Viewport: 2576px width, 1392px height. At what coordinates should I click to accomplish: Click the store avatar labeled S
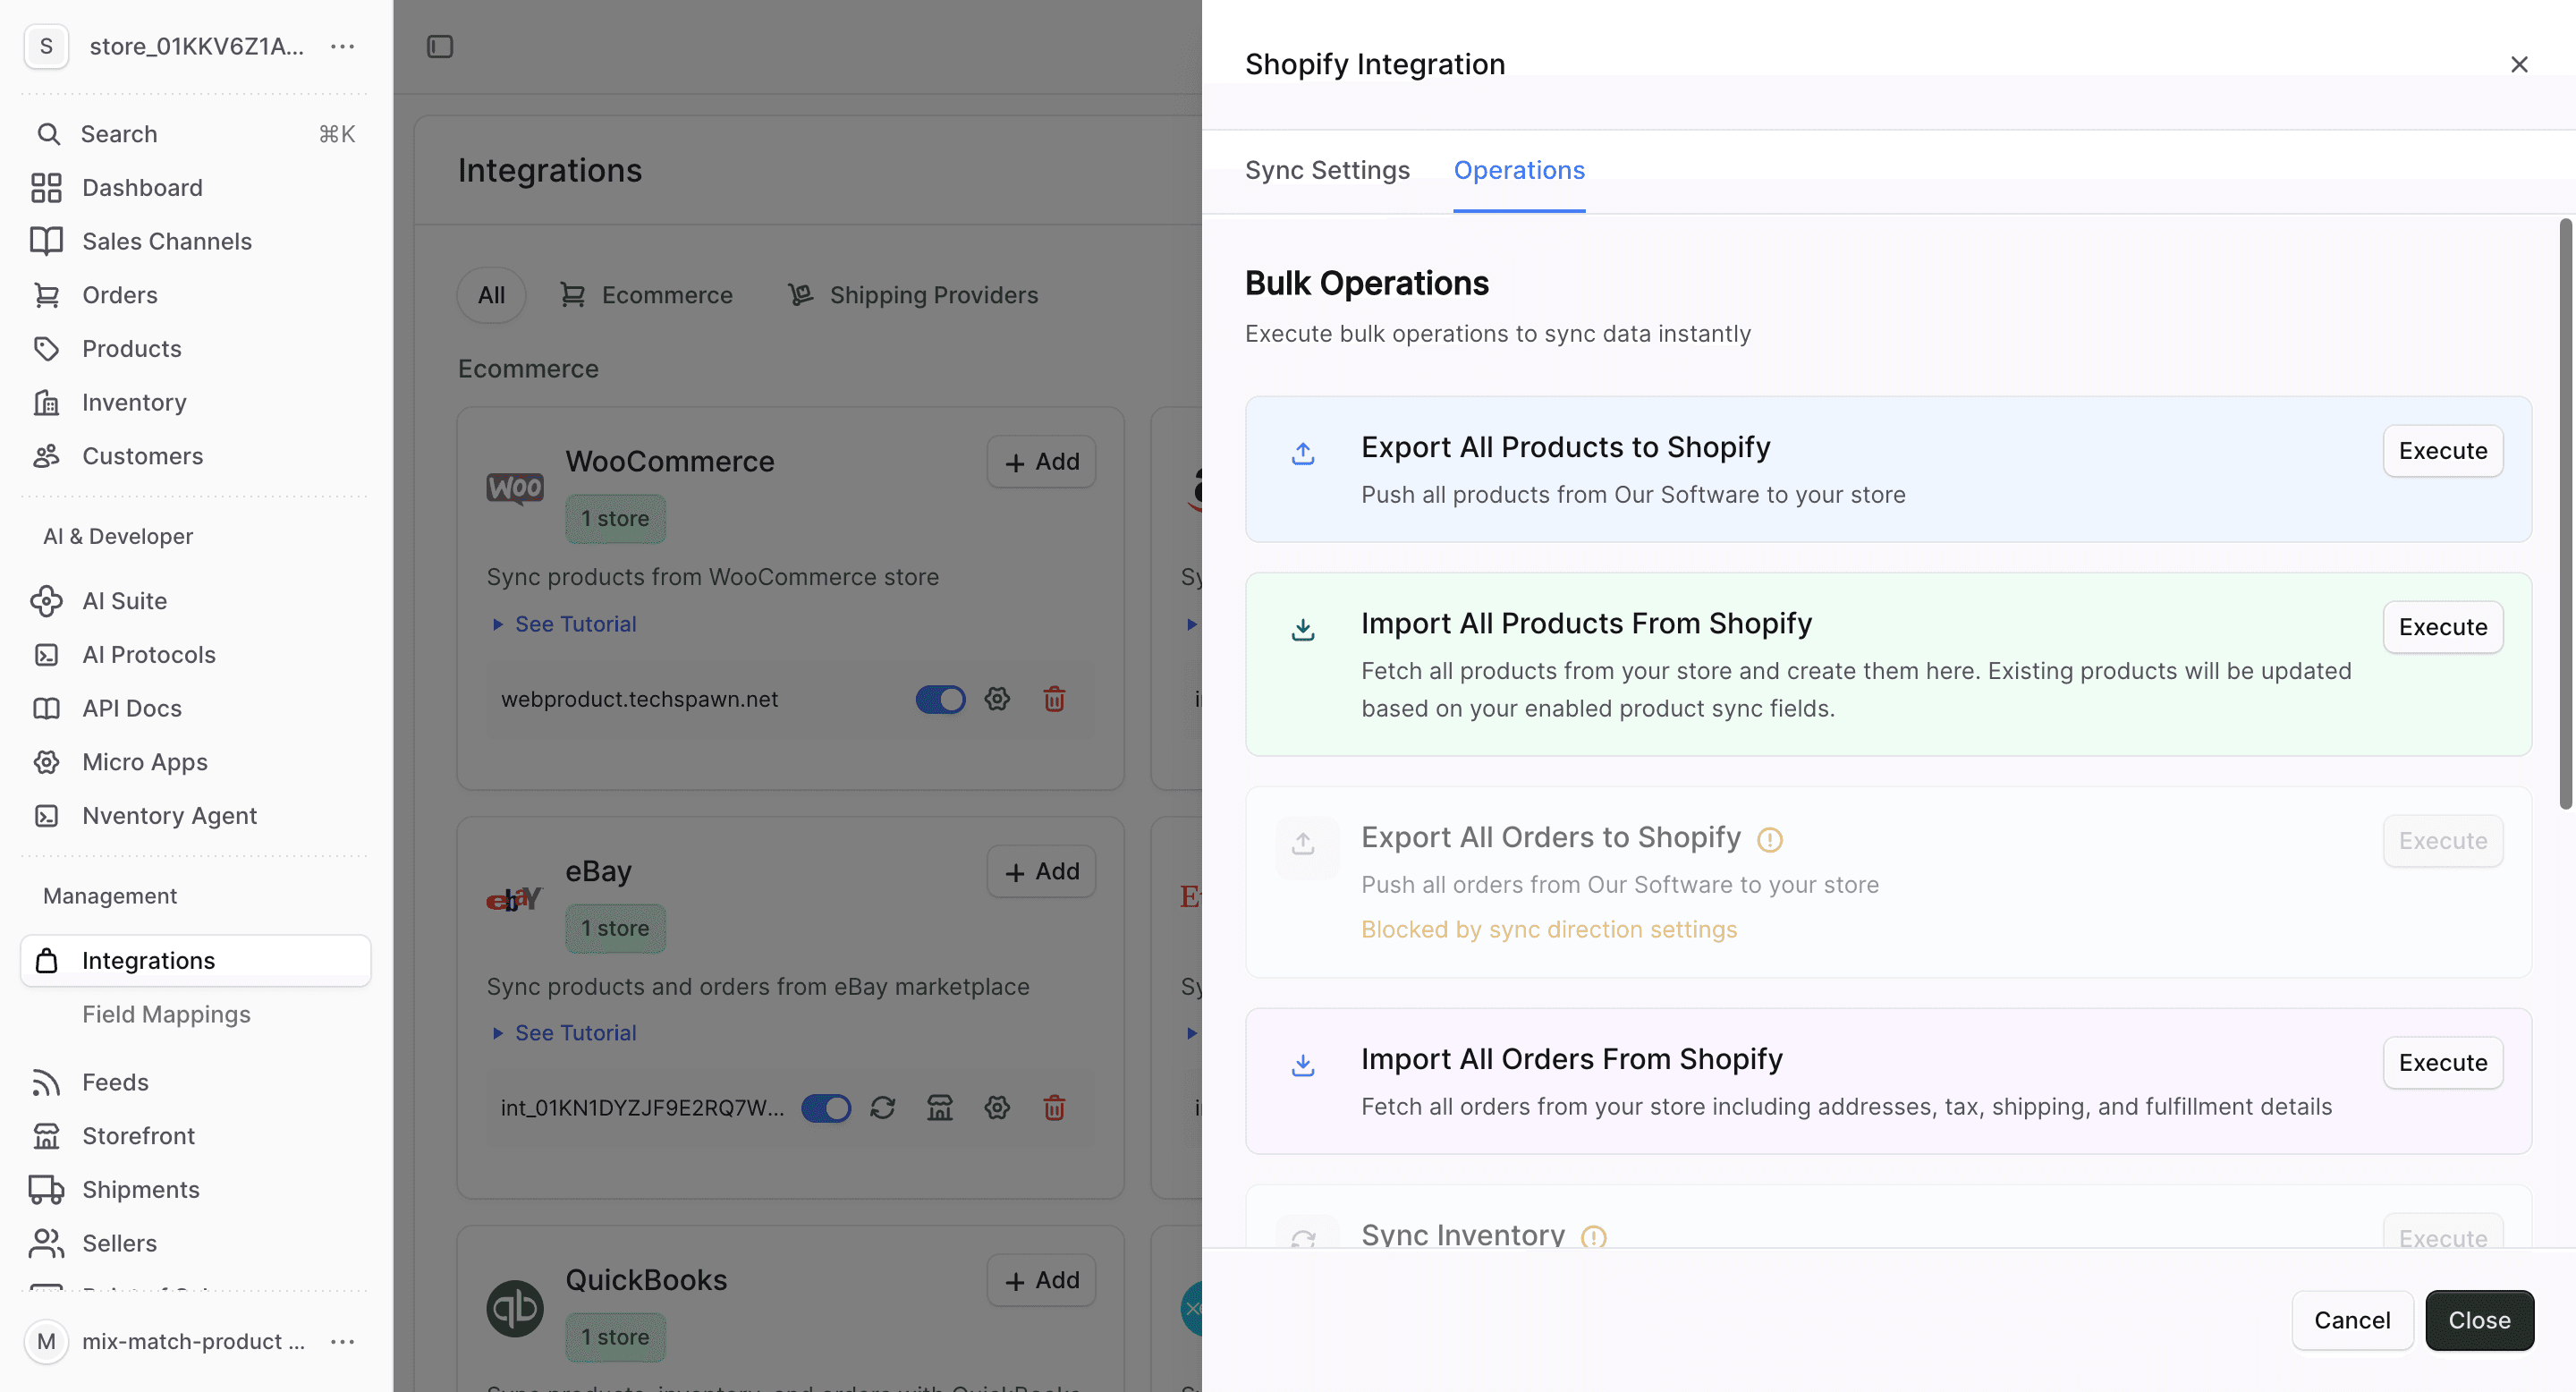(x=46, y=46)
